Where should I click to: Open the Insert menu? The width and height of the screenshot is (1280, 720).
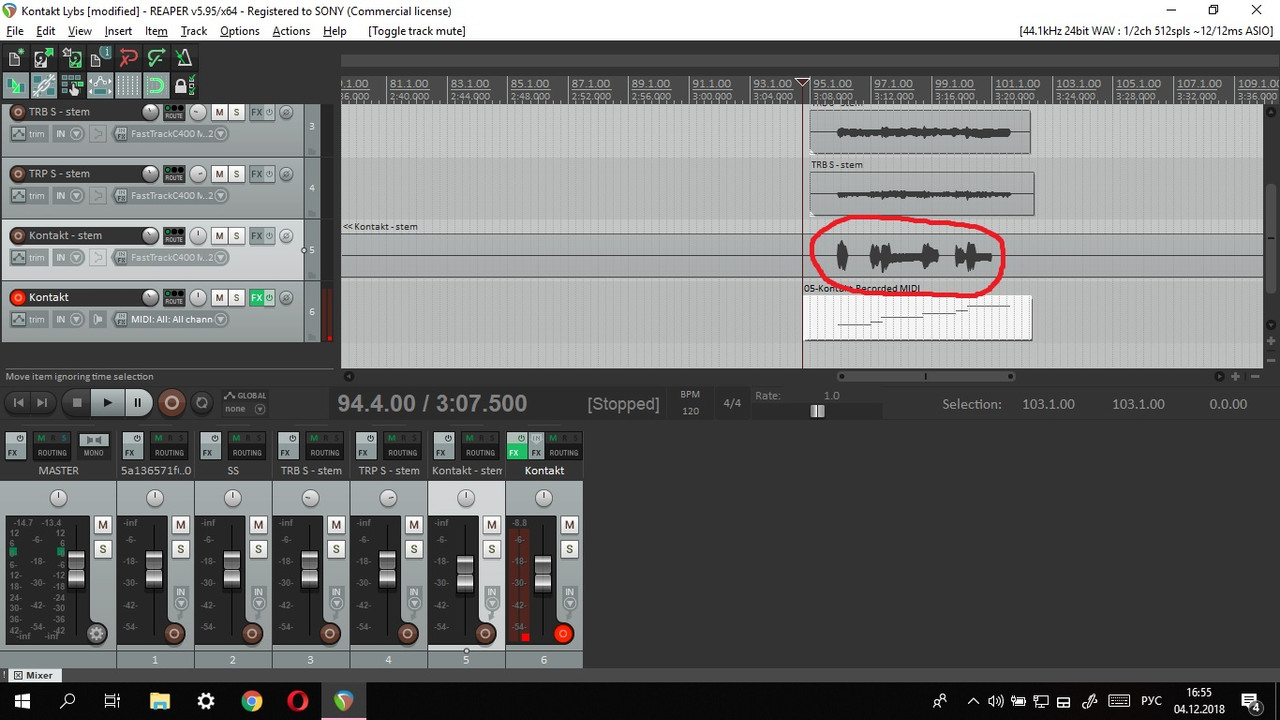coord(118,31)
